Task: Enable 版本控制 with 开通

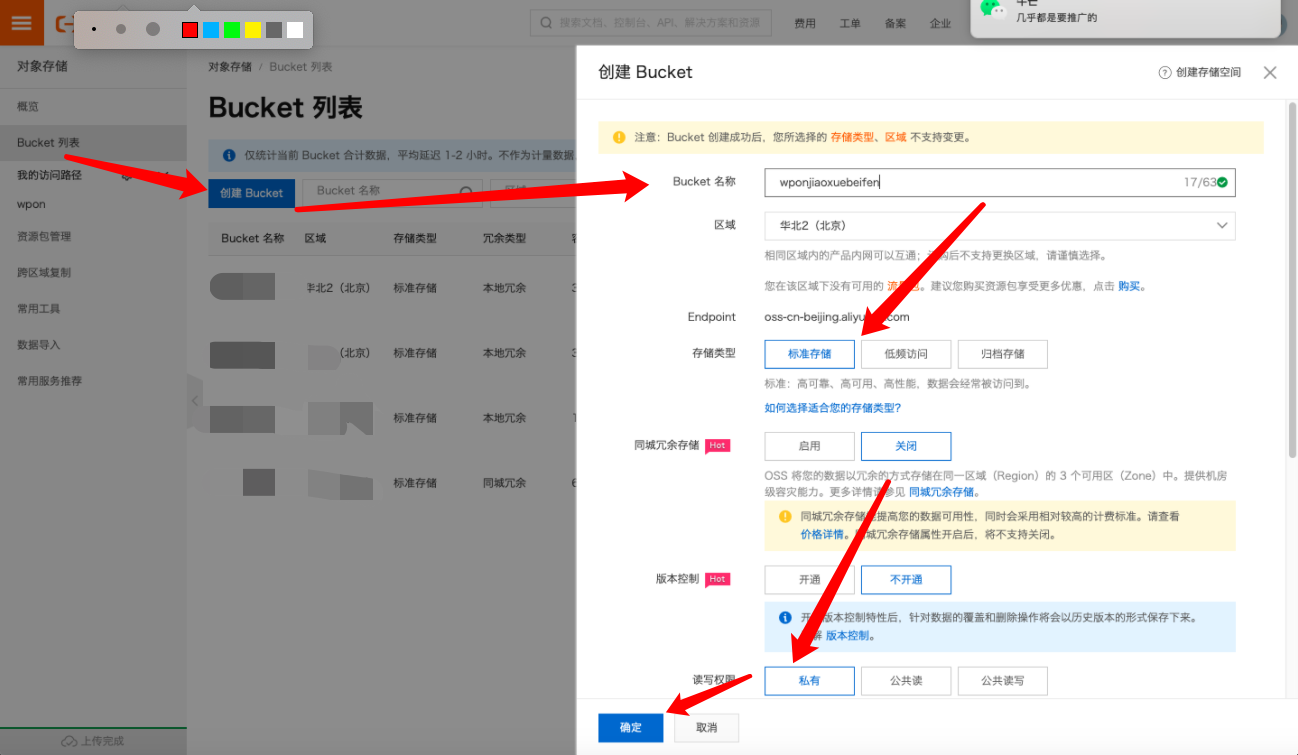Action: tap(810, 580)
